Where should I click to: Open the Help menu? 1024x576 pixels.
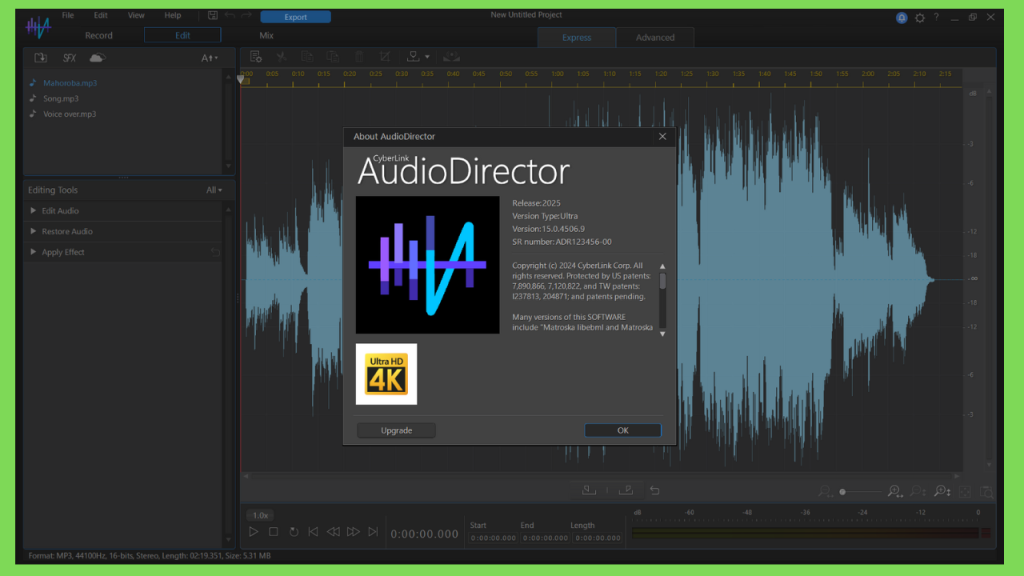click(x=172, y=15)
